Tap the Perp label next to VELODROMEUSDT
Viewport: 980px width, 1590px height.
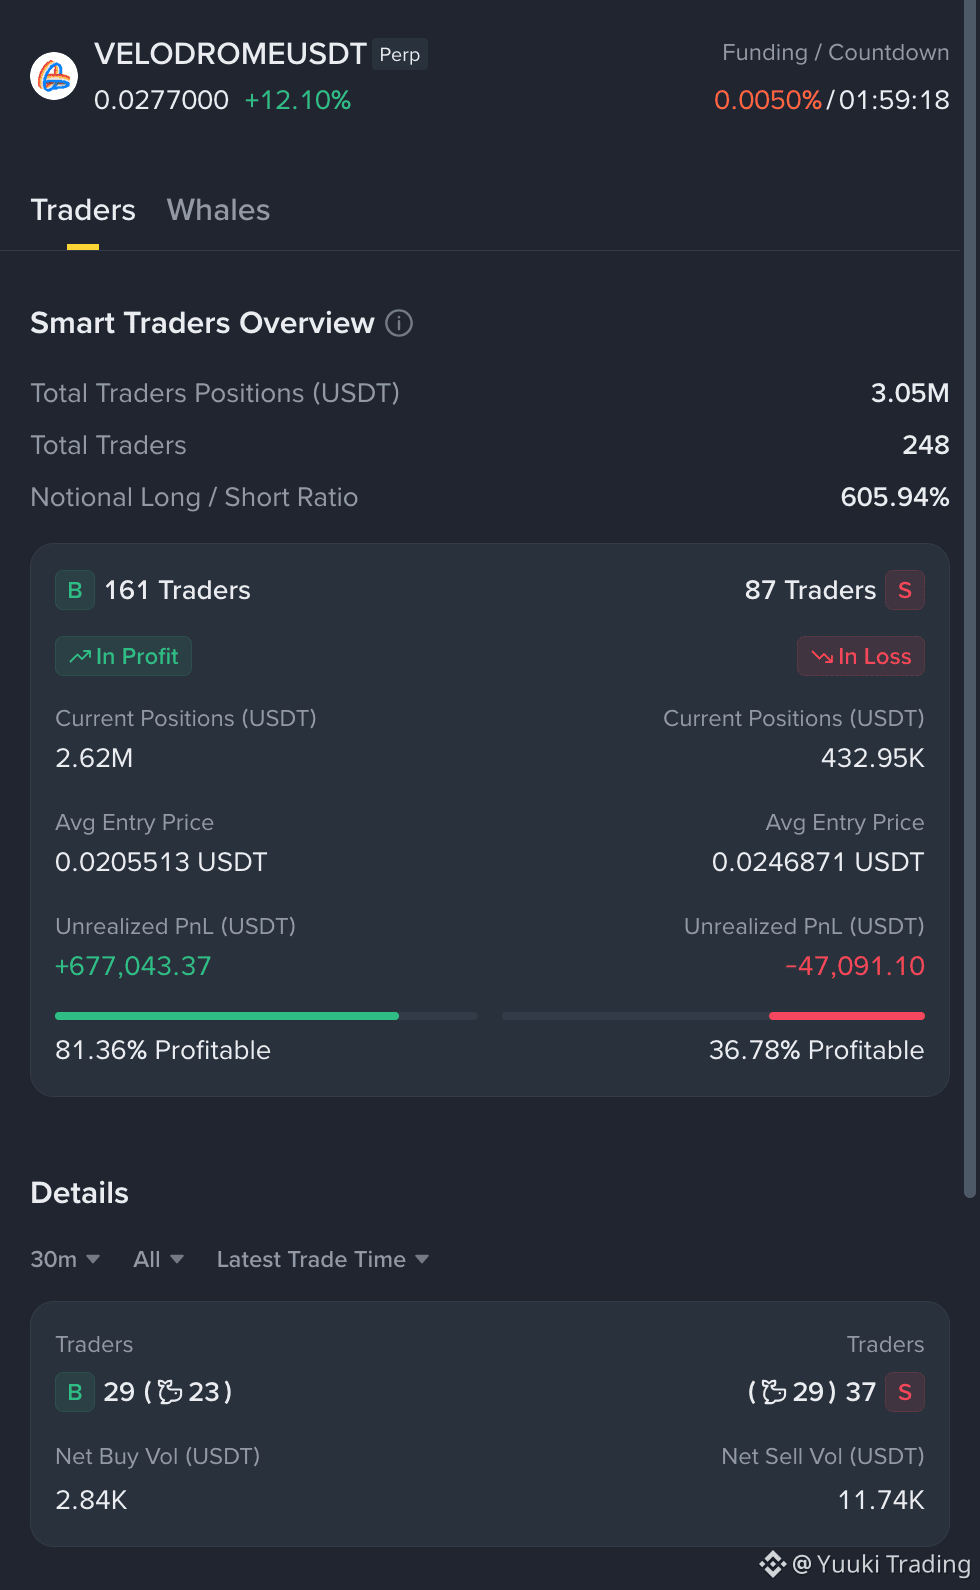point(400,54)
